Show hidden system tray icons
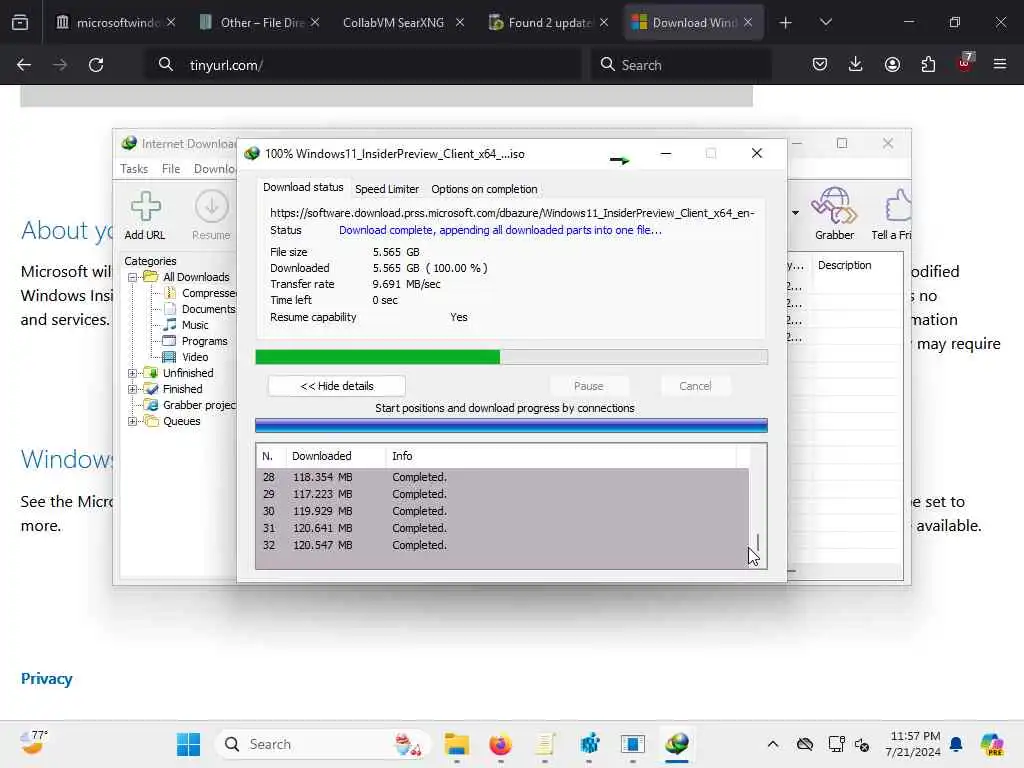 click(773, 744)
